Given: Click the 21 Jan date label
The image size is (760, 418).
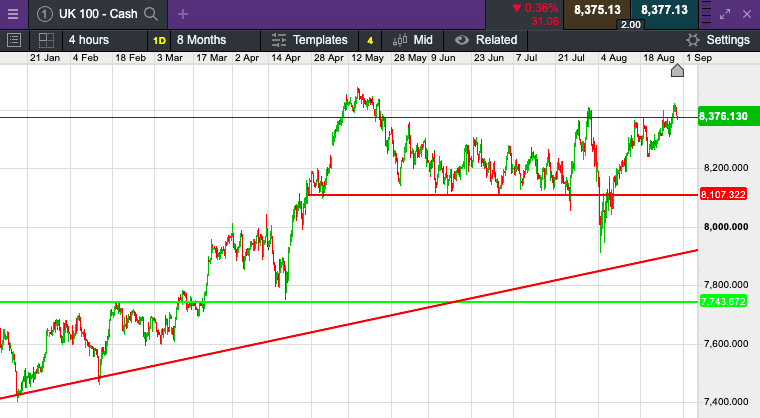Looking at the screenshot, I should pos(45,58).
